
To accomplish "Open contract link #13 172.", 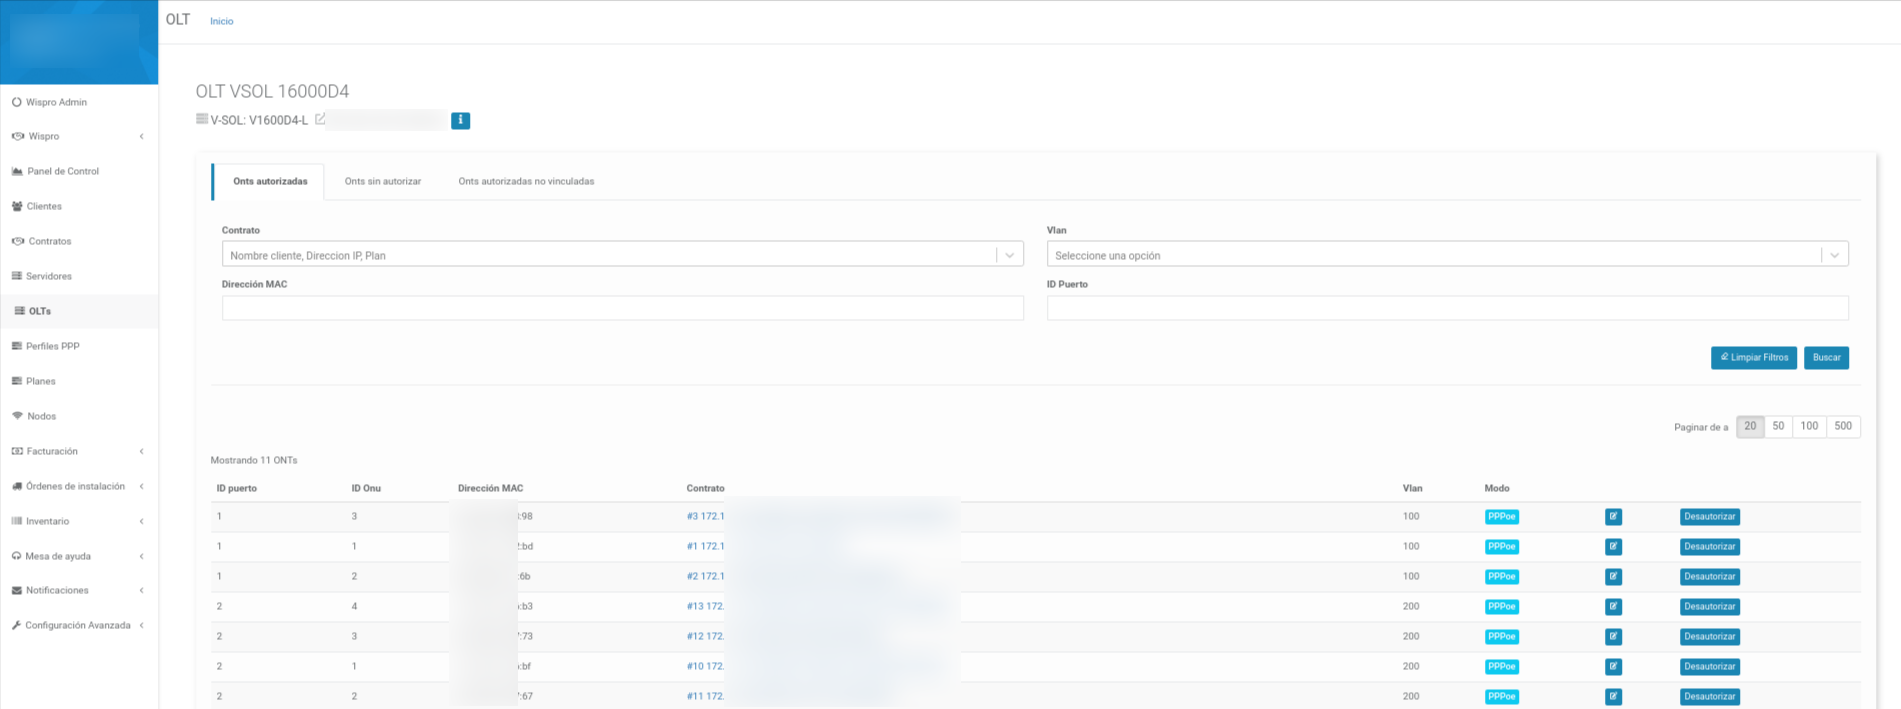I will click(x=705, y=607).
